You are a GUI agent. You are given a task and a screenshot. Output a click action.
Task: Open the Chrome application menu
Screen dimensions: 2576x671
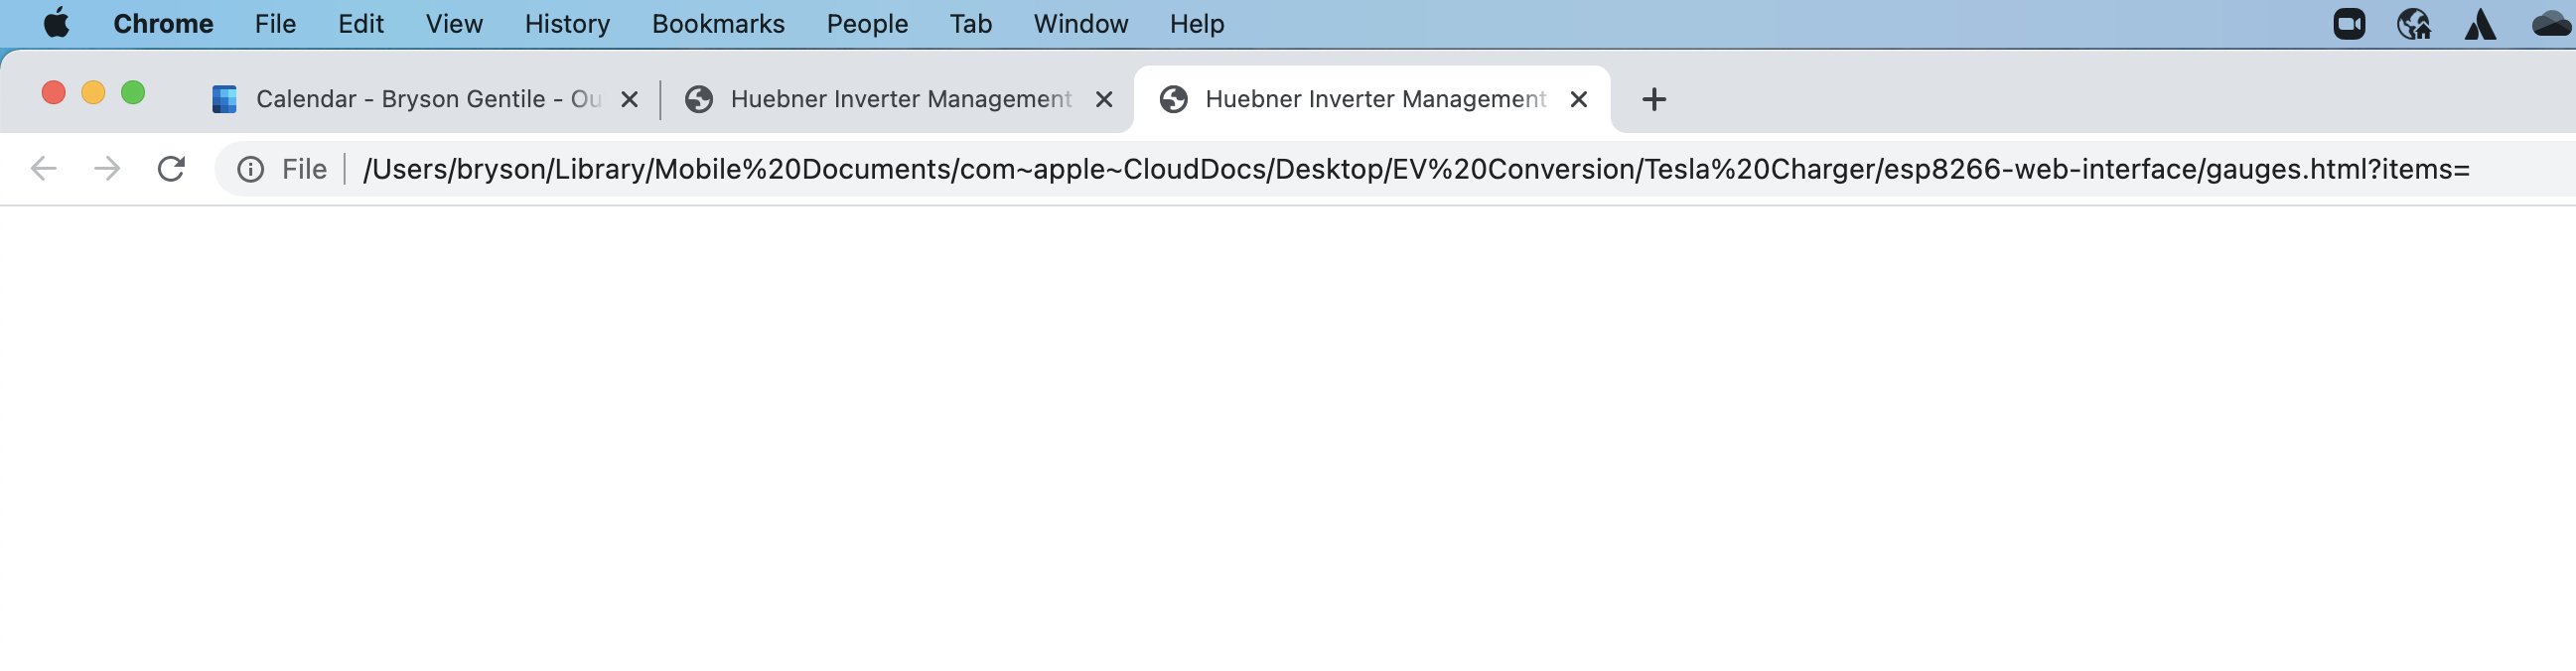pyautogui.click(x=163, y=24)
